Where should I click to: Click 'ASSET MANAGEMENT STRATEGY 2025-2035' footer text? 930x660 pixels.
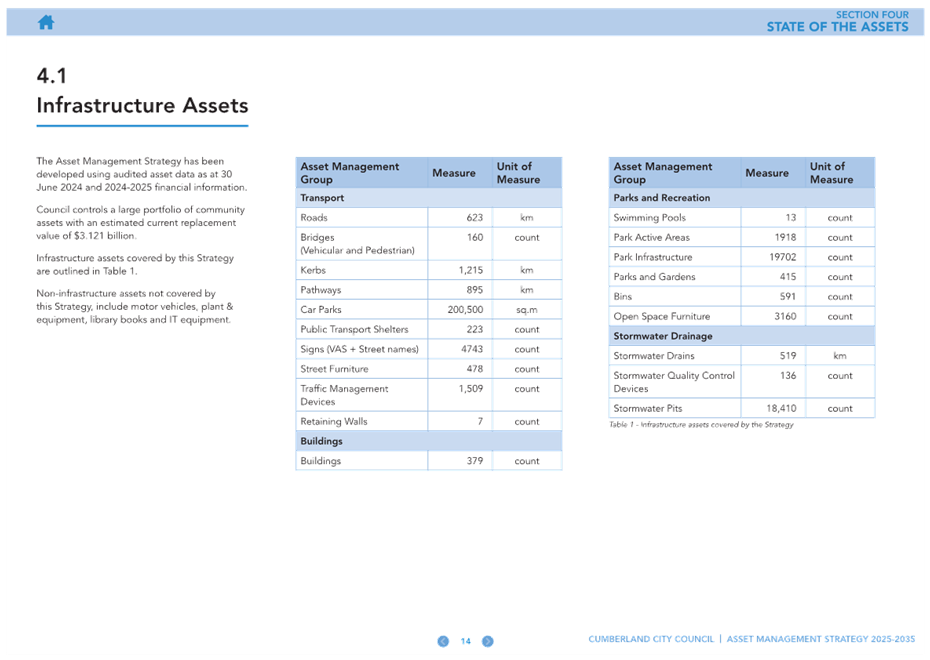(821, 639)
